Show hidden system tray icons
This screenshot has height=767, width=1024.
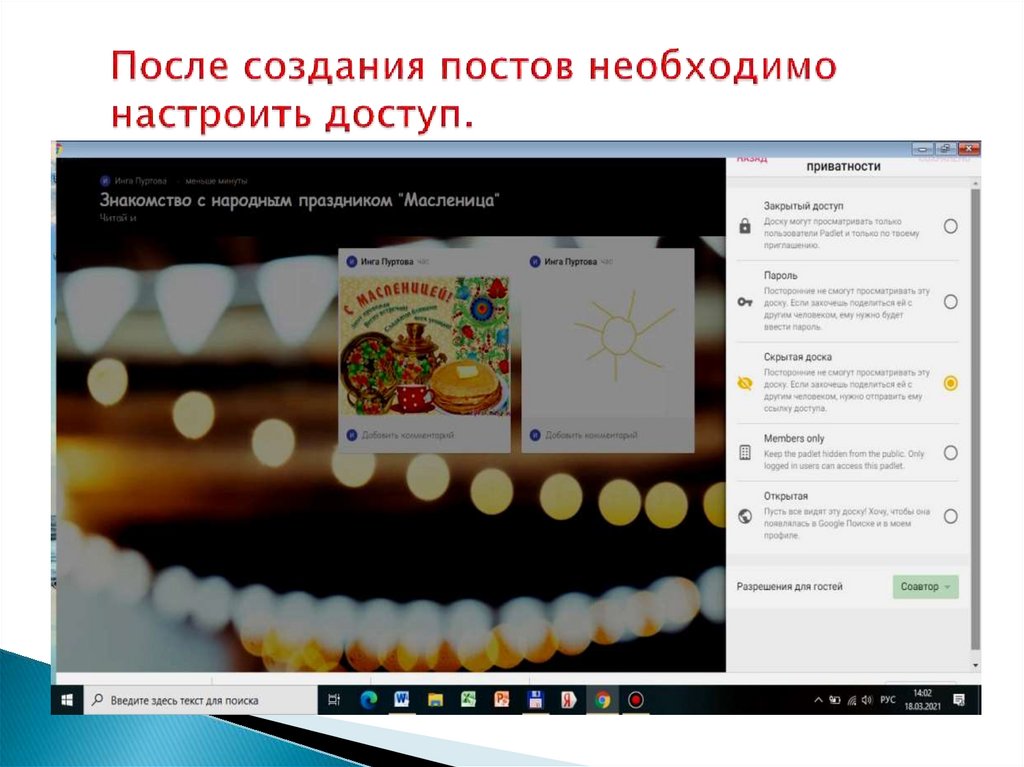[x=818, y=700]
